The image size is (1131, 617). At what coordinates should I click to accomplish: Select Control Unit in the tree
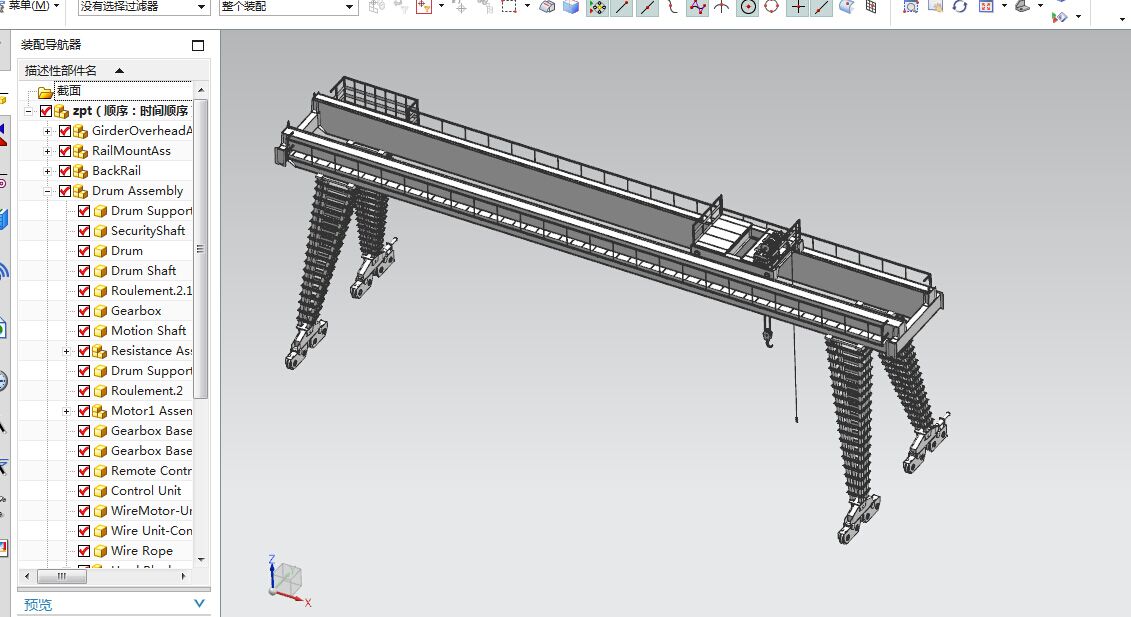(x=146, y=491)
